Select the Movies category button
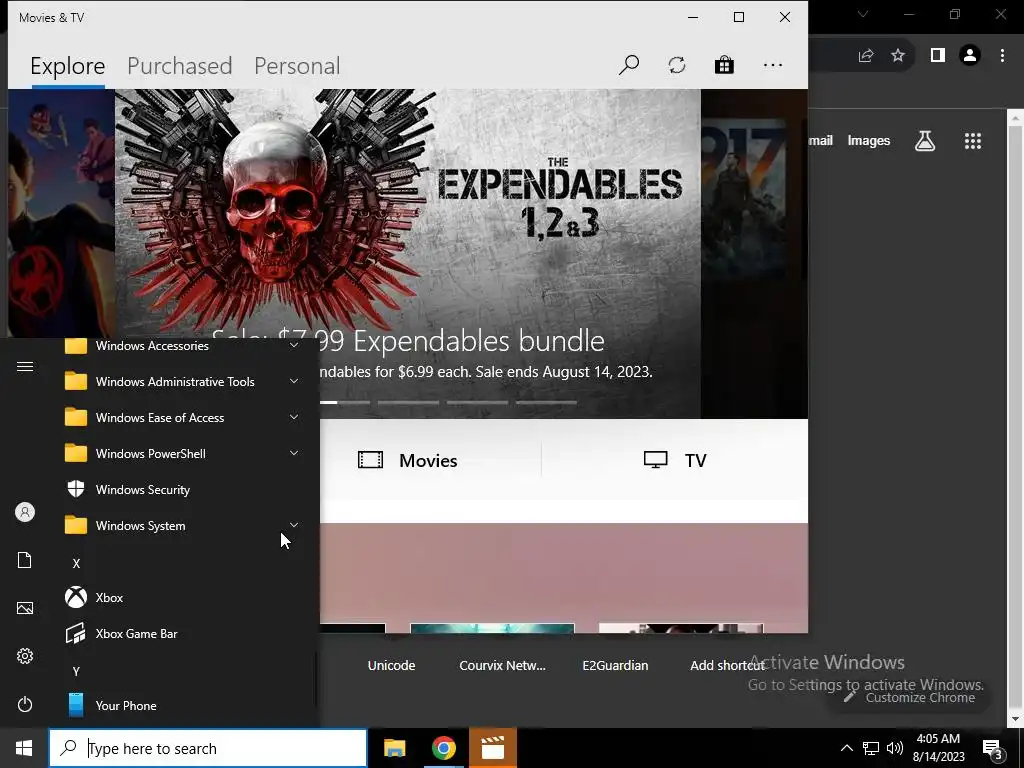This screenshot has height=768, width=1024. [408, 460]
